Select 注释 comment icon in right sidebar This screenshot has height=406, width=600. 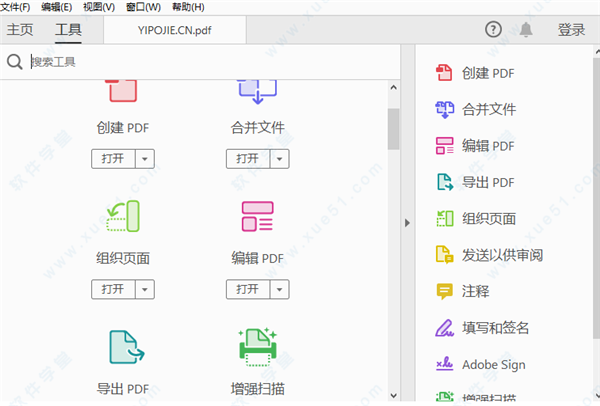444,291
